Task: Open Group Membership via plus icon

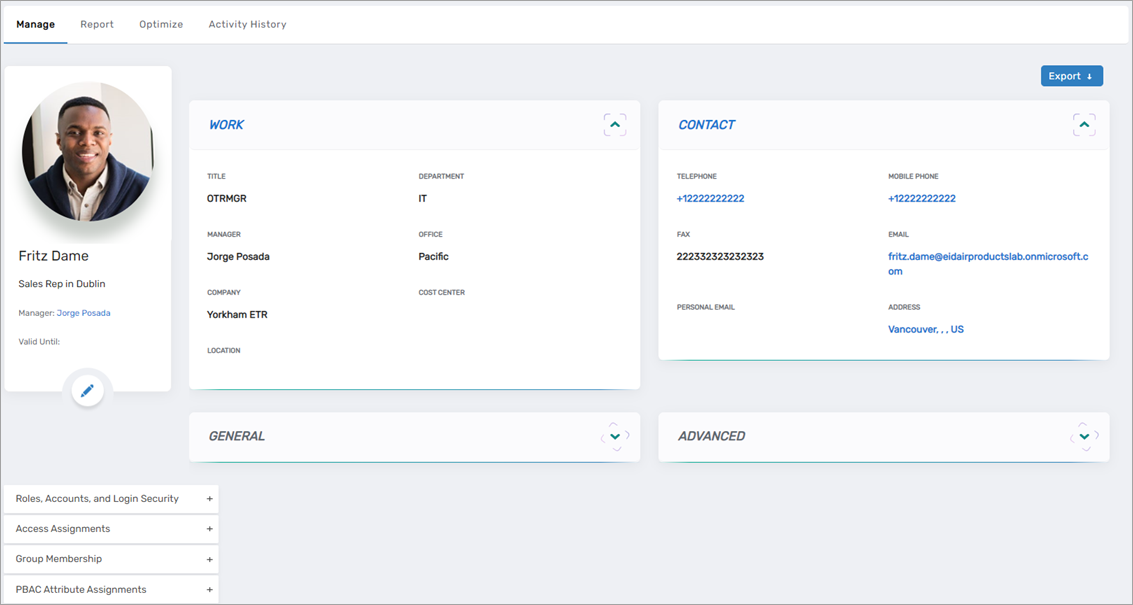Action: [209, 558]
